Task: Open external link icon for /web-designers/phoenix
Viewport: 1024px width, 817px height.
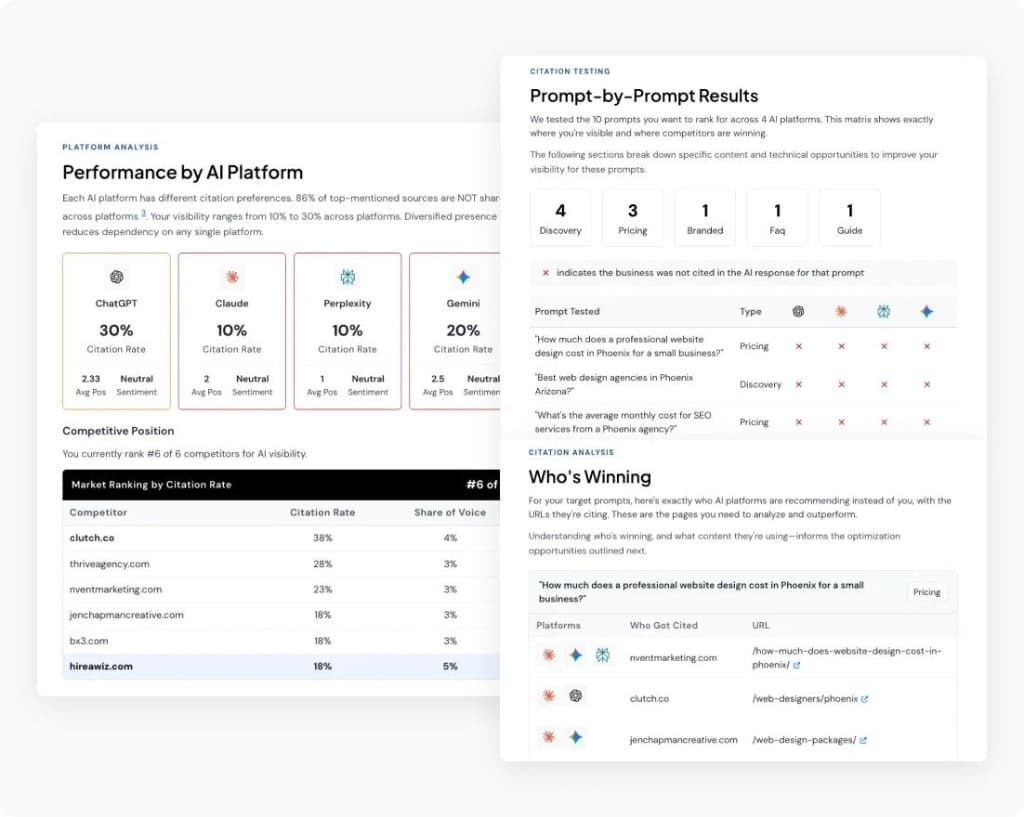Action: 865,699
